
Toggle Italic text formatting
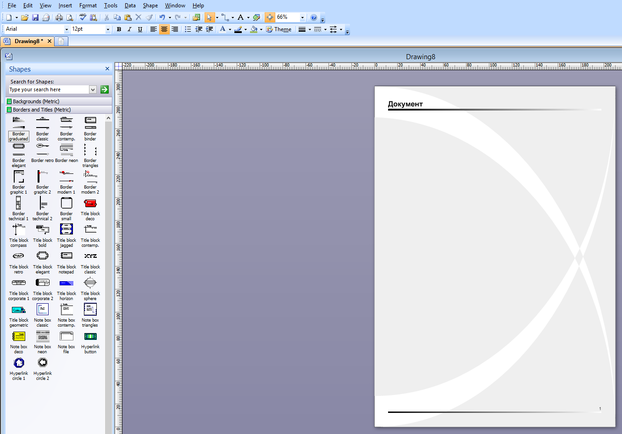pyautogui.click(x=129, y=29)
